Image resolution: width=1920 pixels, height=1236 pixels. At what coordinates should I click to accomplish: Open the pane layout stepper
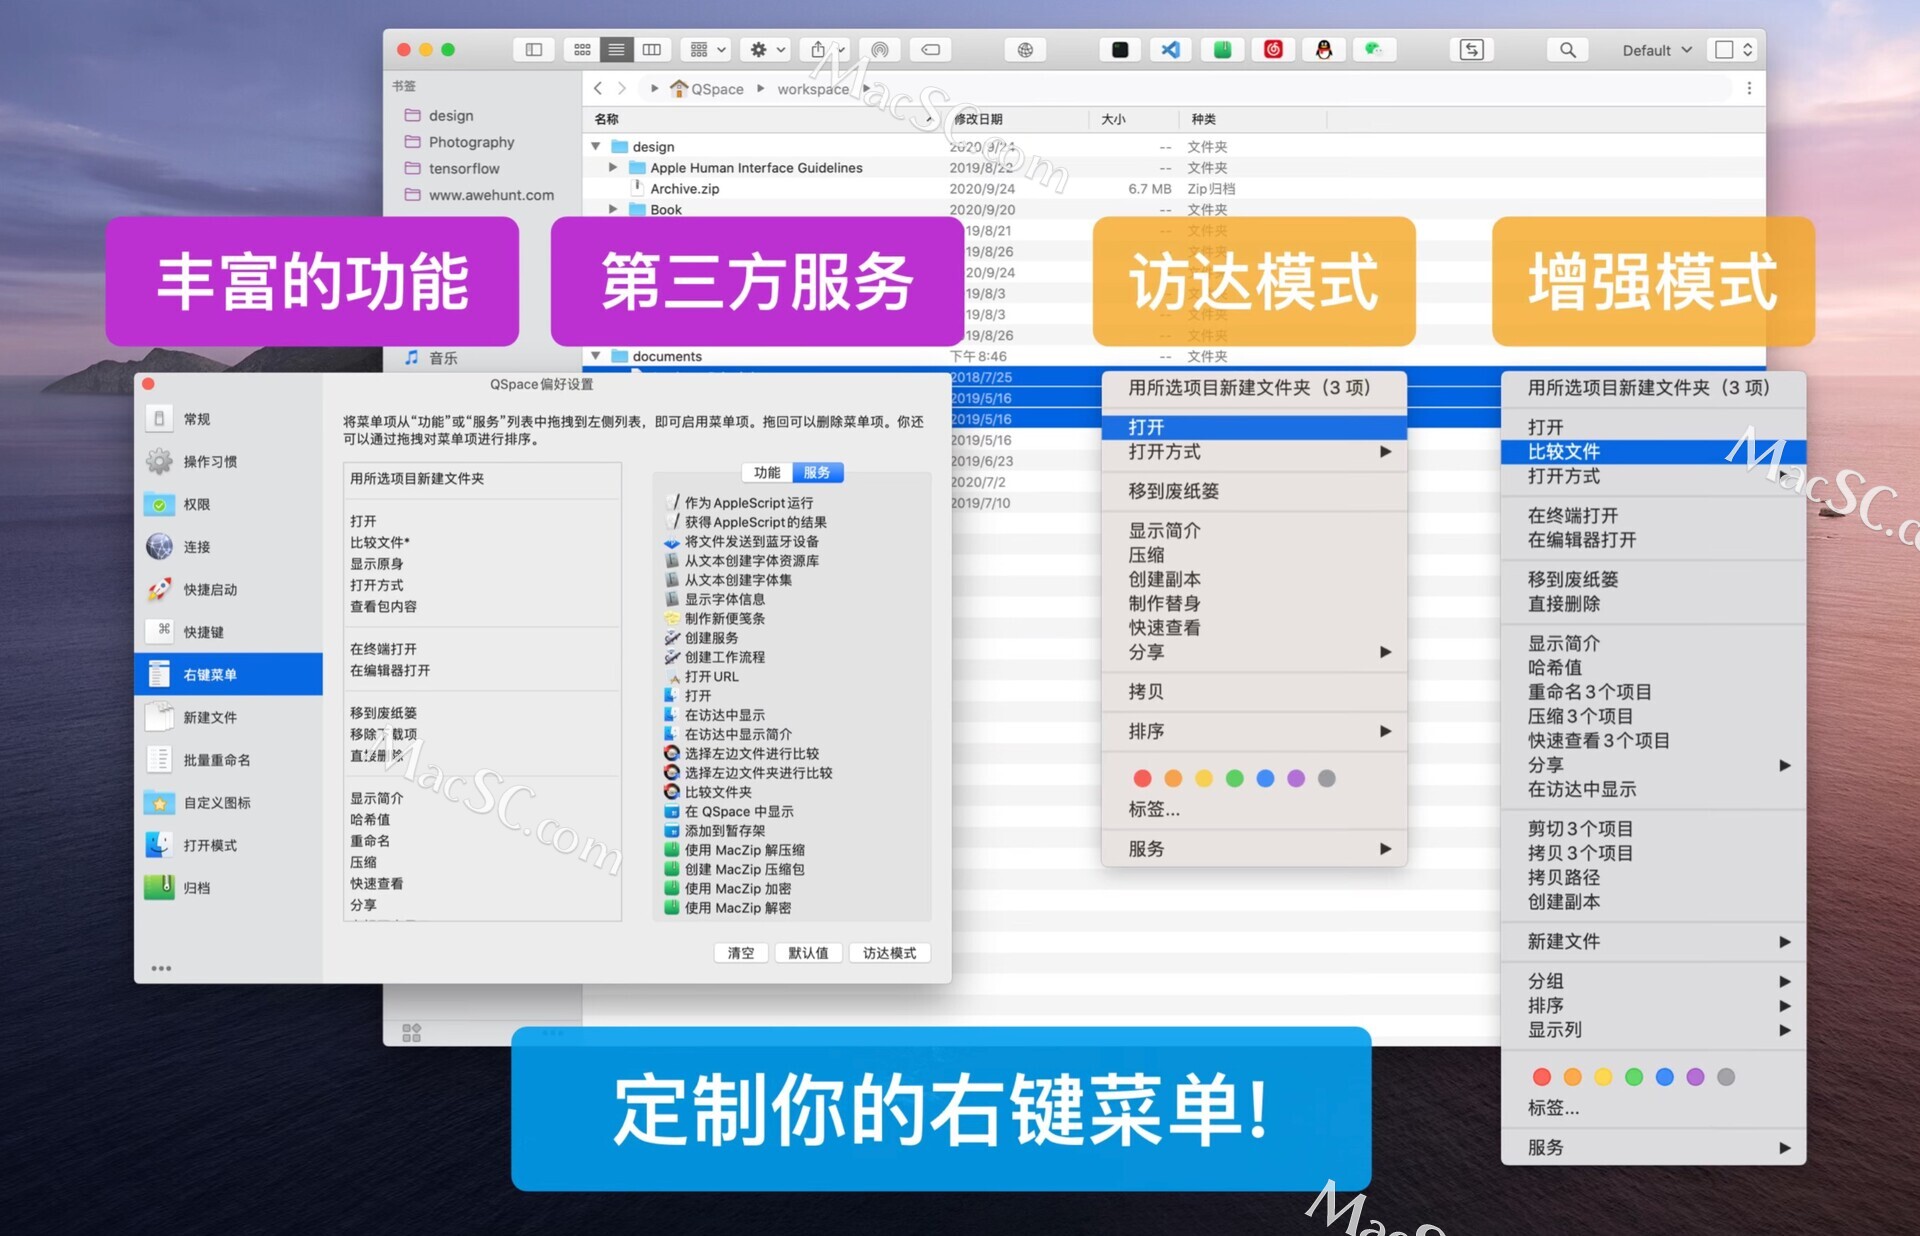(x=1735, y=50)
